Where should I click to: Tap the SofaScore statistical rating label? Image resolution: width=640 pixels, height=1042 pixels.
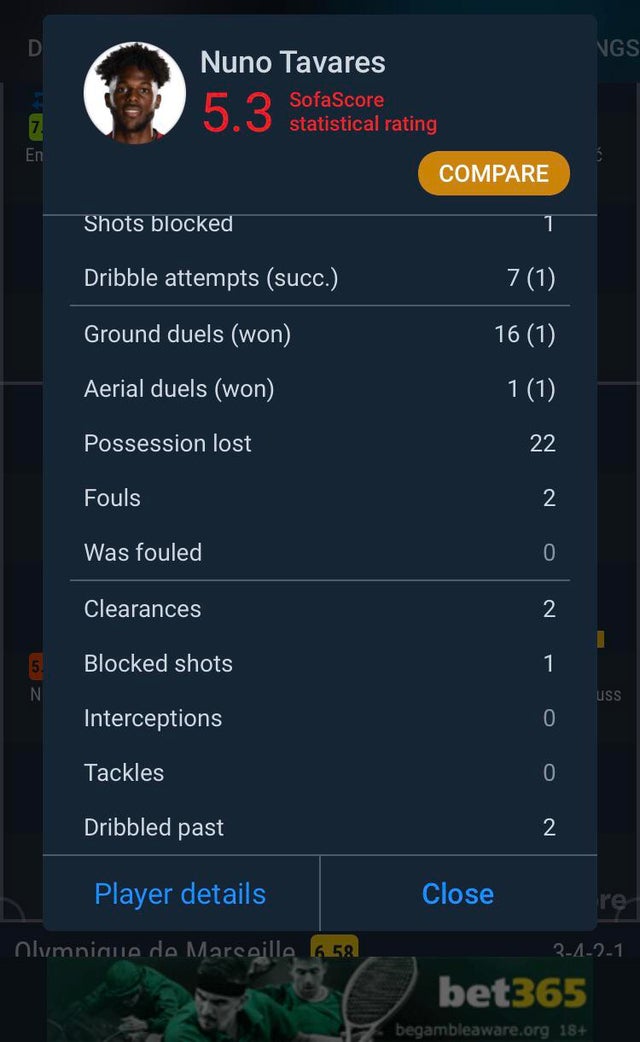coord(363,112)
